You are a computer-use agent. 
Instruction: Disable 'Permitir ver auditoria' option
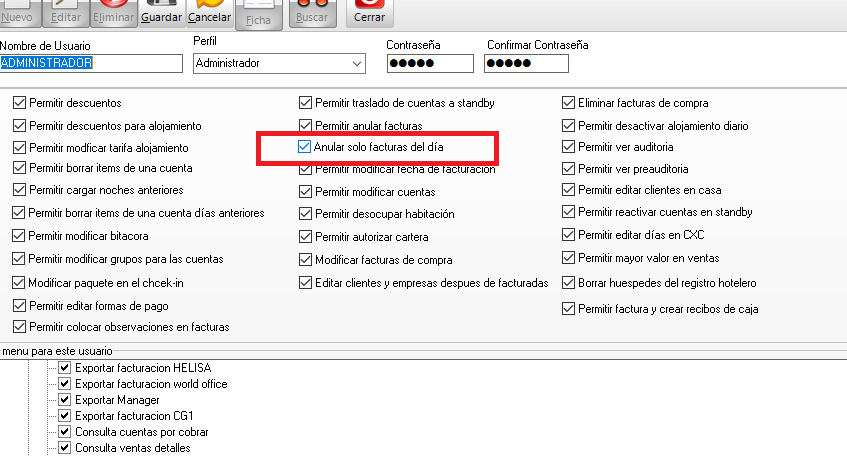(x=569, y=147)
